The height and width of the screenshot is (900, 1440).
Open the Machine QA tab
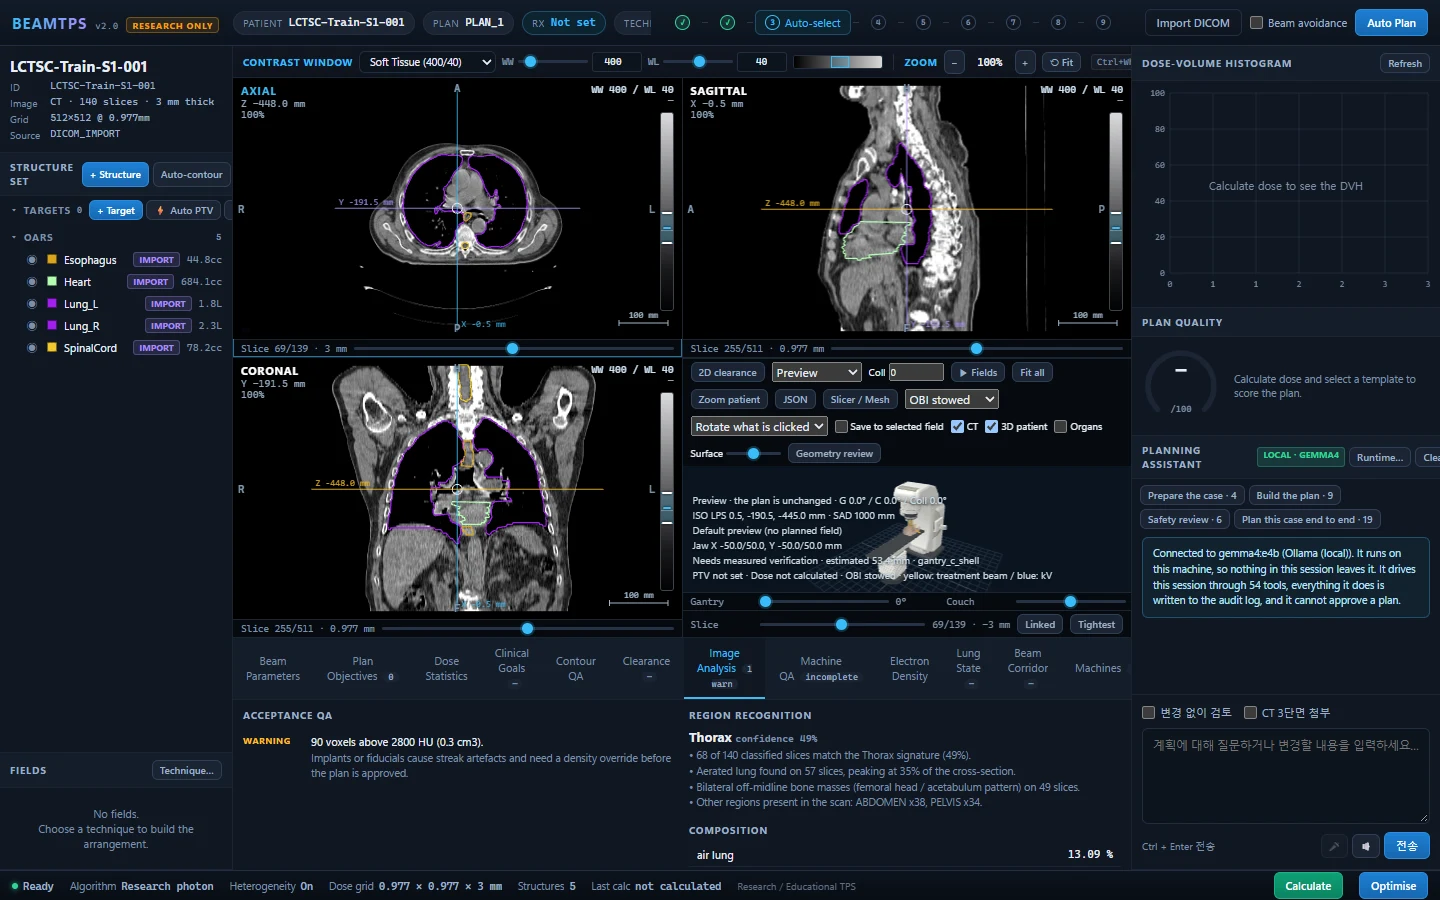[x=820, y=669]
